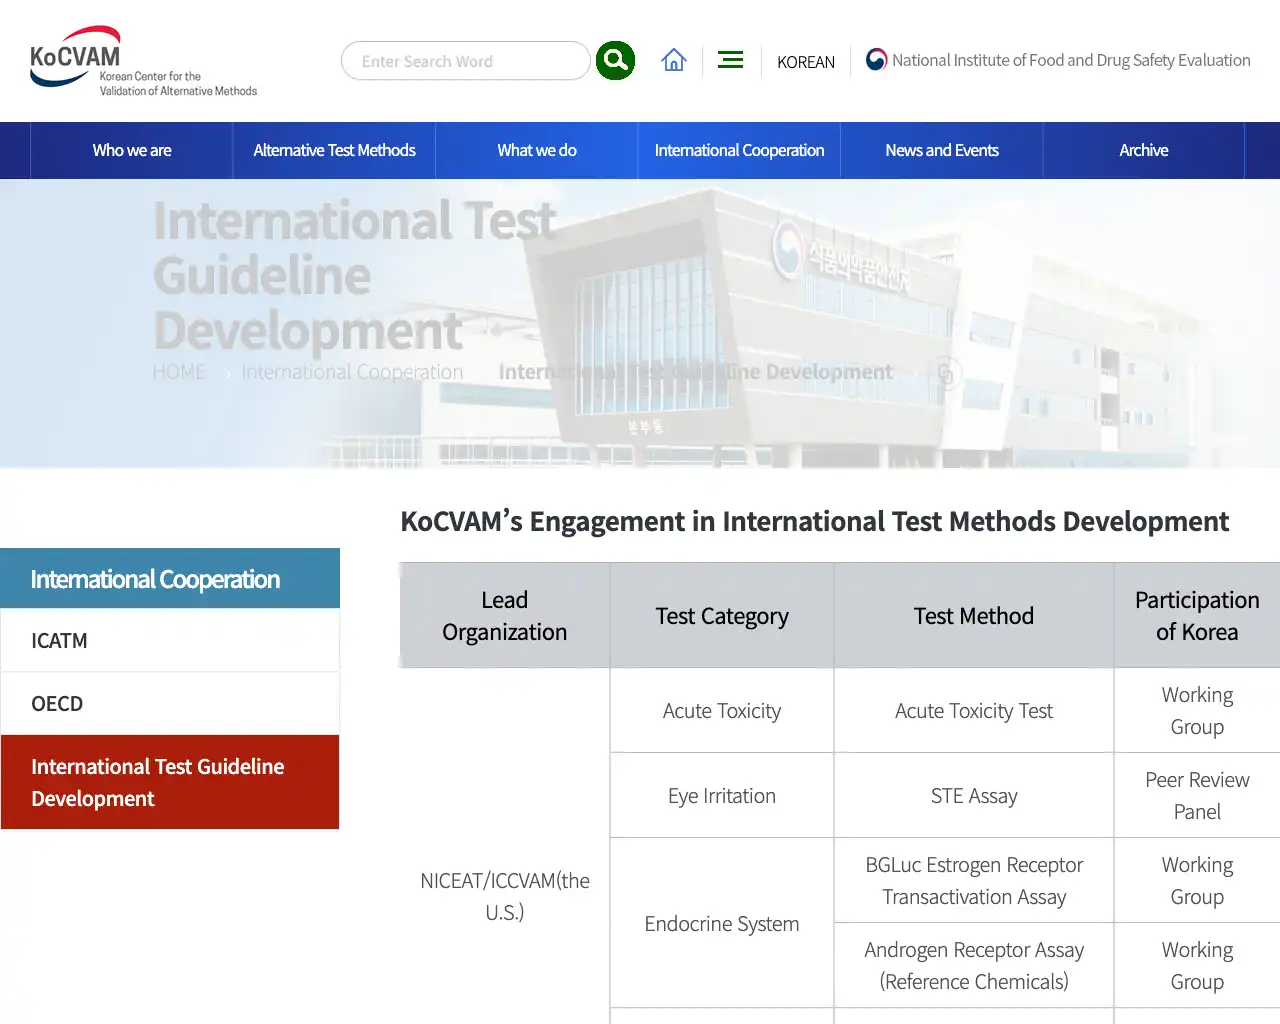Image resolution: width=1280 pixels, height=1024 pixels.
Task: Select International Test Guideline Development sidebar item
Action: [x=170, y=782]
